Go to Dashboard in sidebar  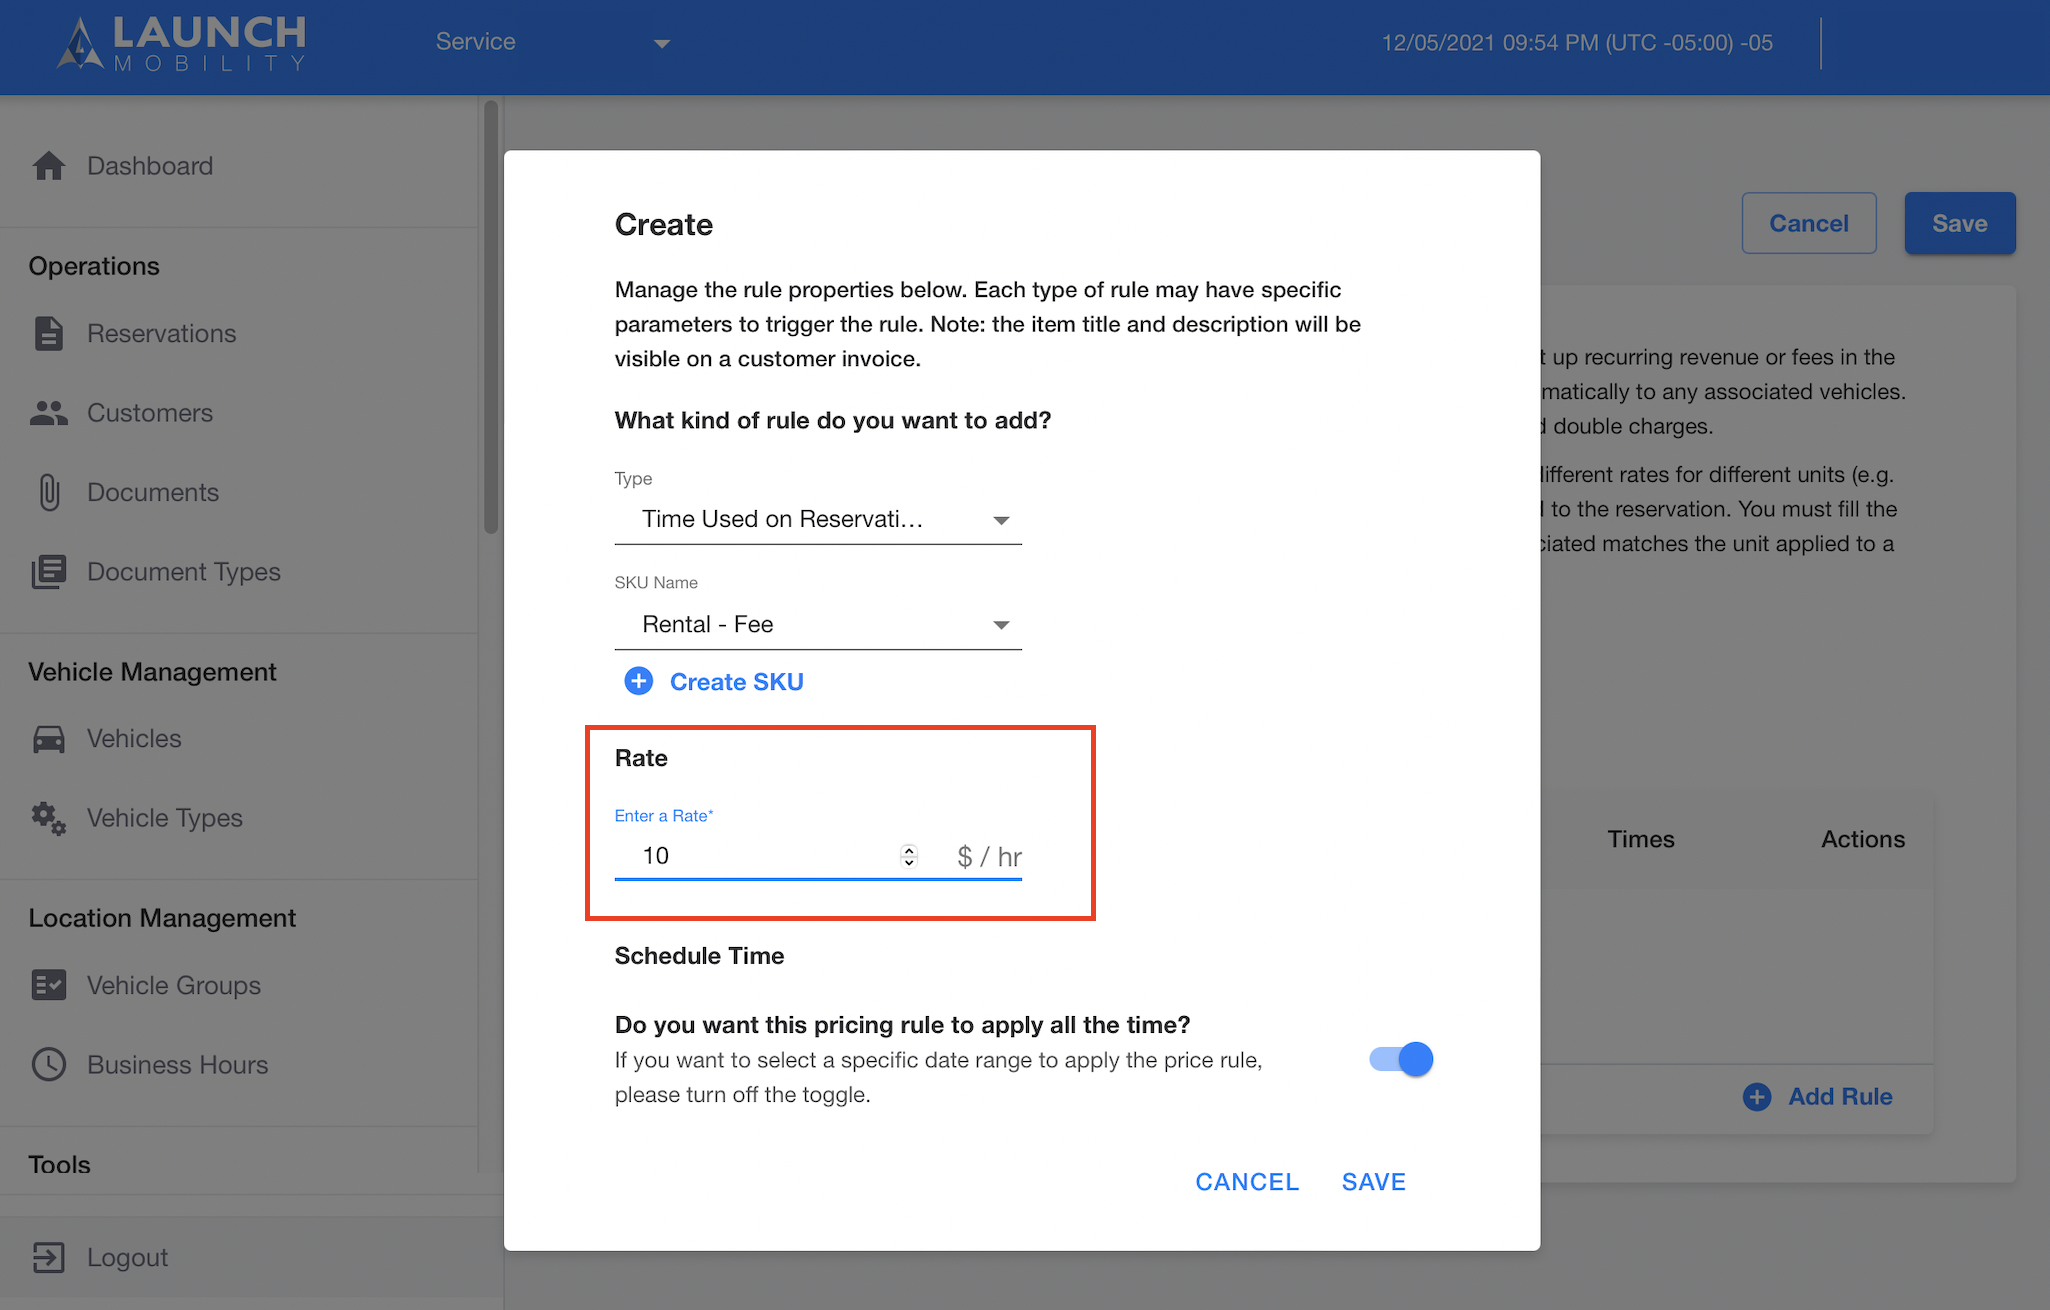click(x=150, y=166)
